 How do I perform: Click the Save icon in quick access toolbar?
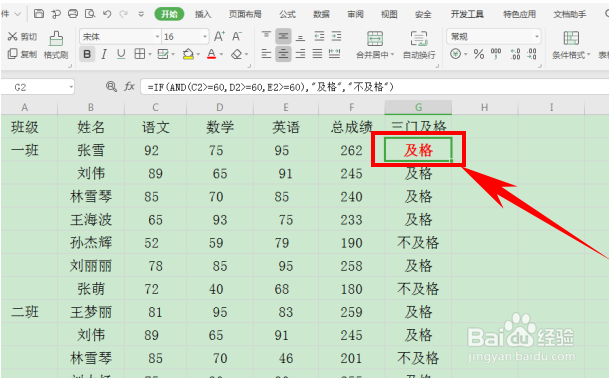(39, 14)
